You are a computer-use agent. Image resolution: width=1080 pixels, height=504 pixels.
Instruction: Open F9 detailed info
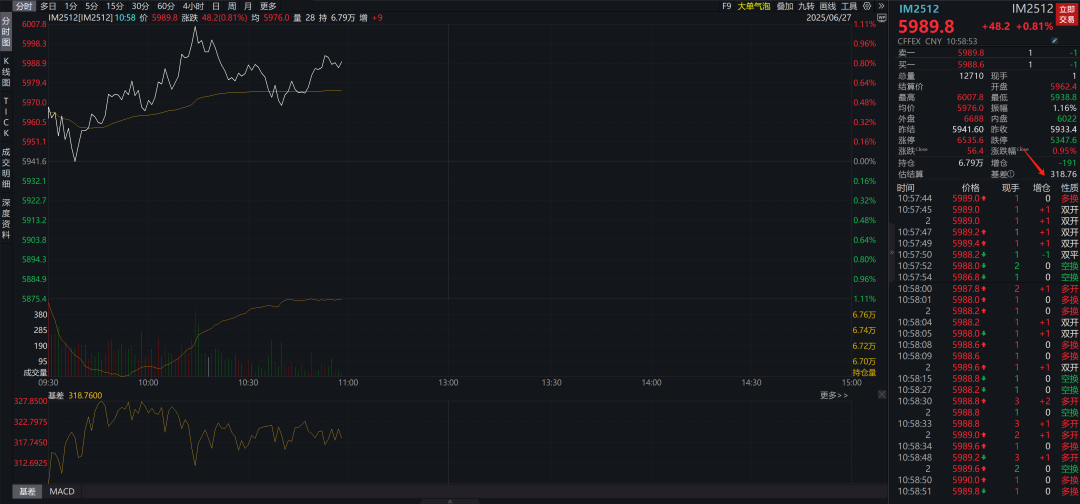726,6
